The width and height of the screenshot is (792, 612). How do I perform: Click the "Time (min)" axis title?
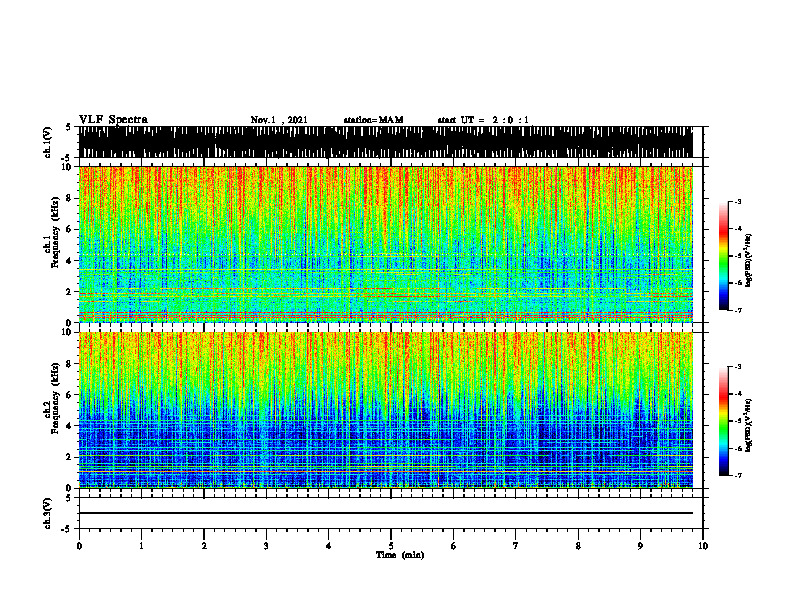pyautogui.click(x=400, y=555)
